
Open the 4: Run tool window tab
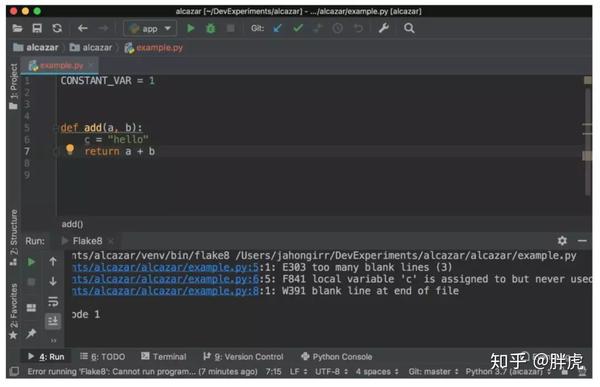click(x=46, y=357)
